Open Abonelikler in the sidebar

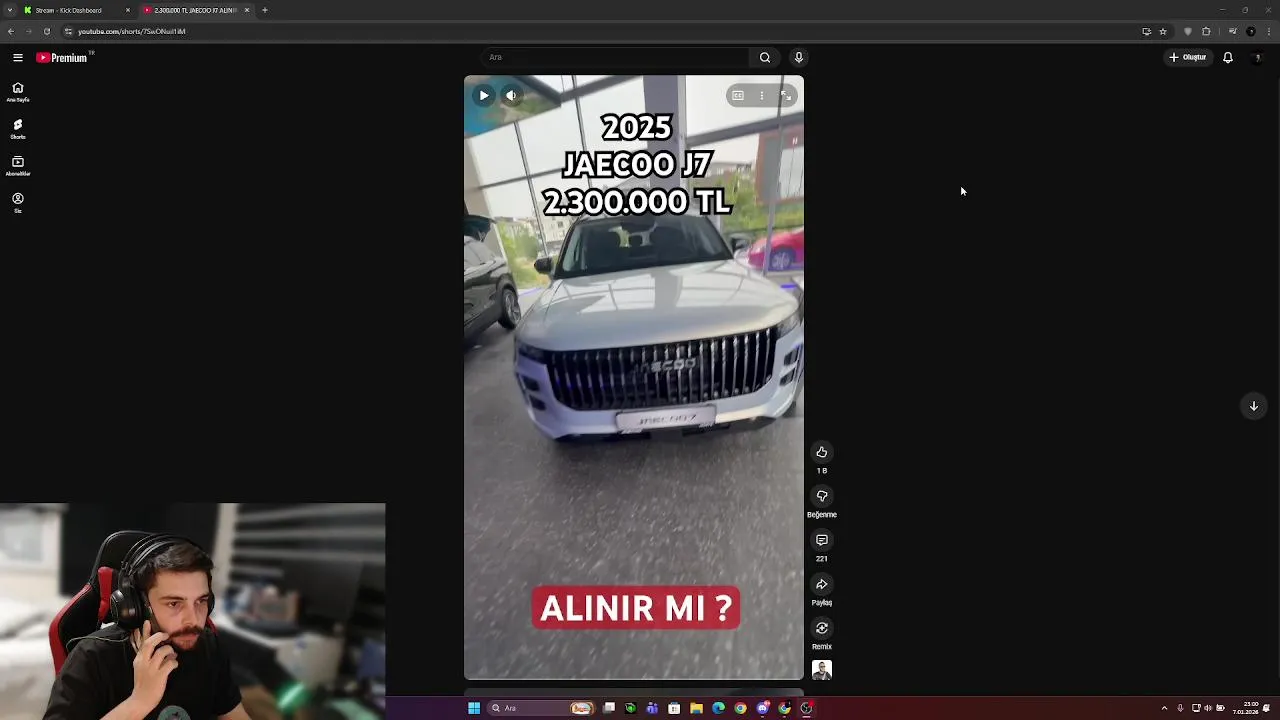click(x=17, y=166)
